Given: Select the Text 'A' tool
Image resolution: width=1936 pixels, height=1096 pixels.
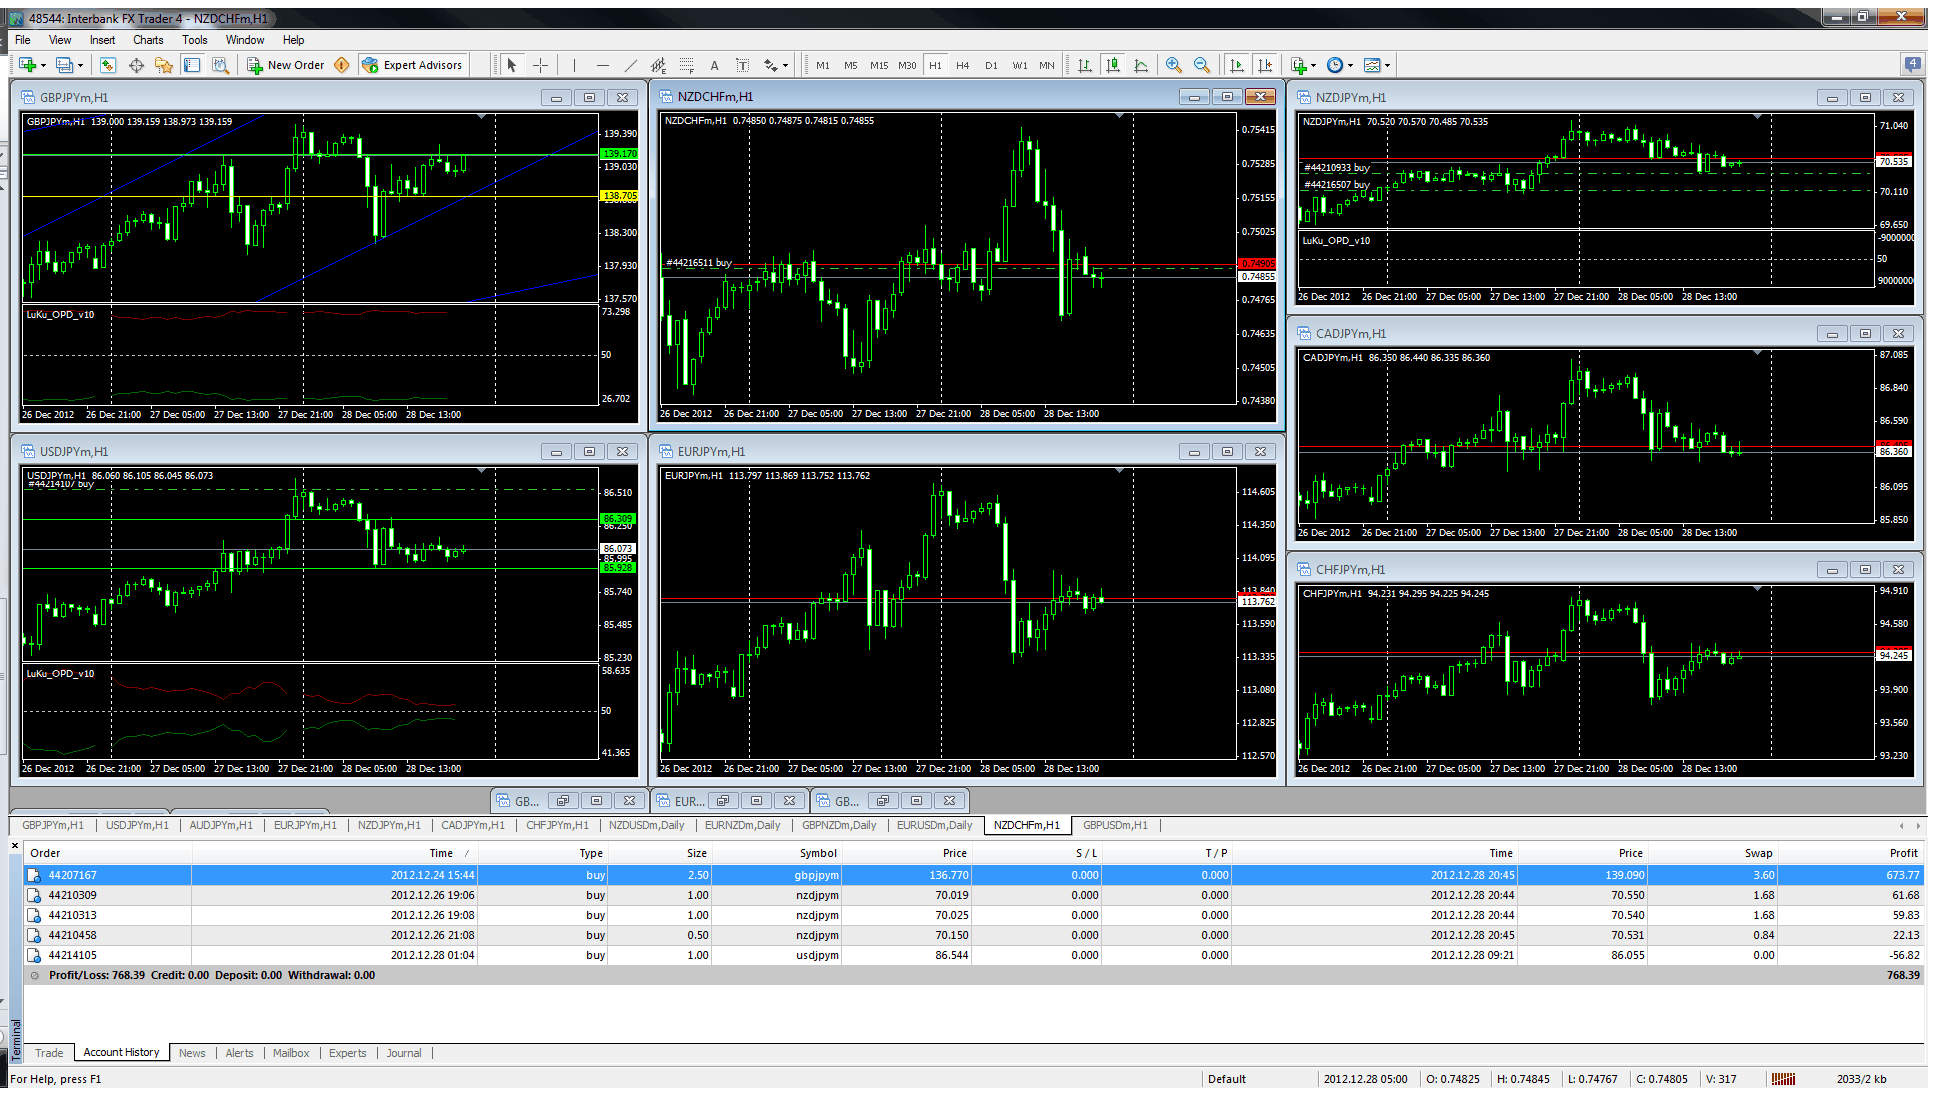Looking at the screenshot, I should [x=714, y=65].
